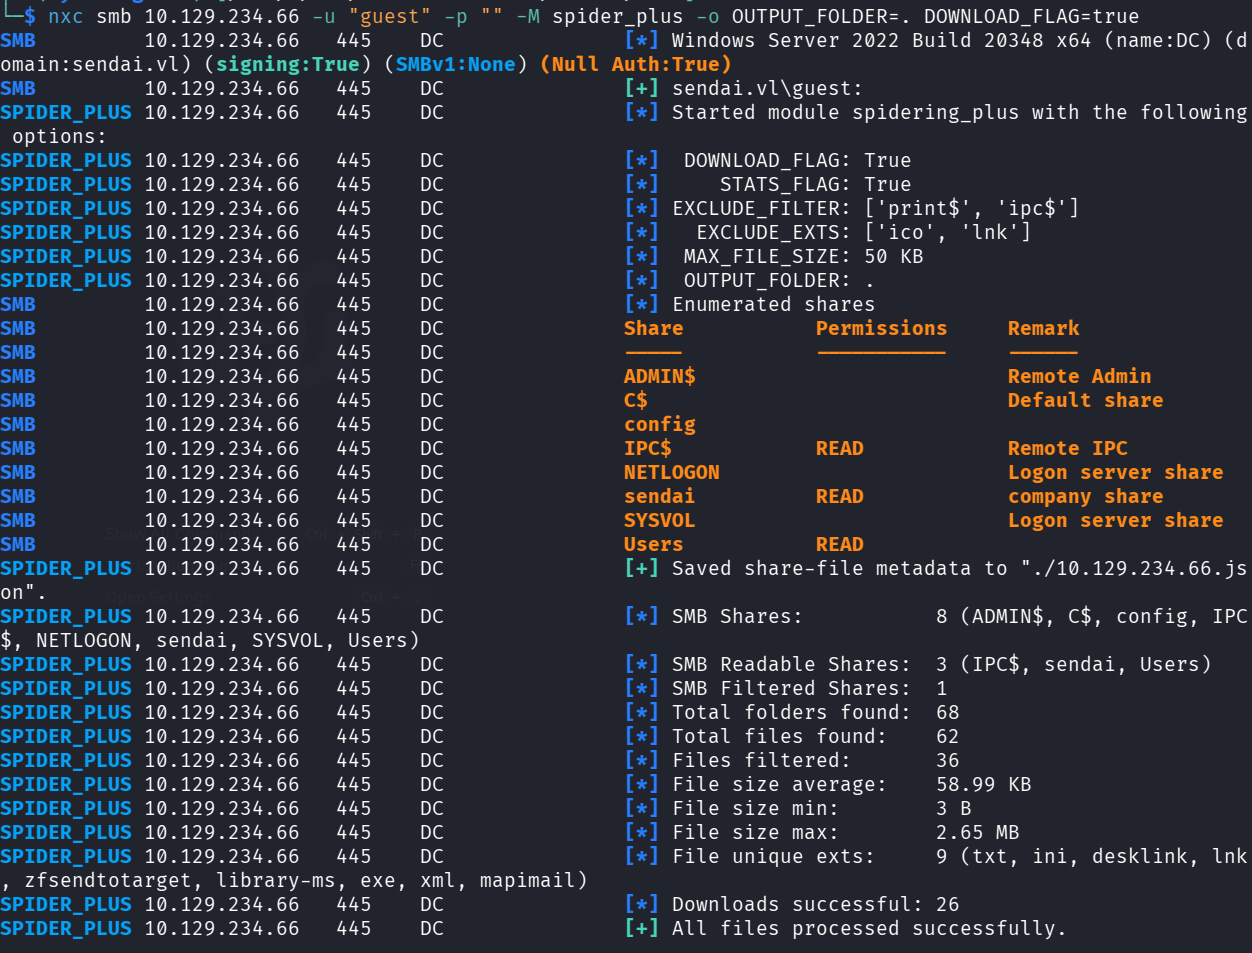The width and height of the screenshot is (1252, 953).
Task: Click the "SMB Shares:" statistic label
Action: coord(737,616)
